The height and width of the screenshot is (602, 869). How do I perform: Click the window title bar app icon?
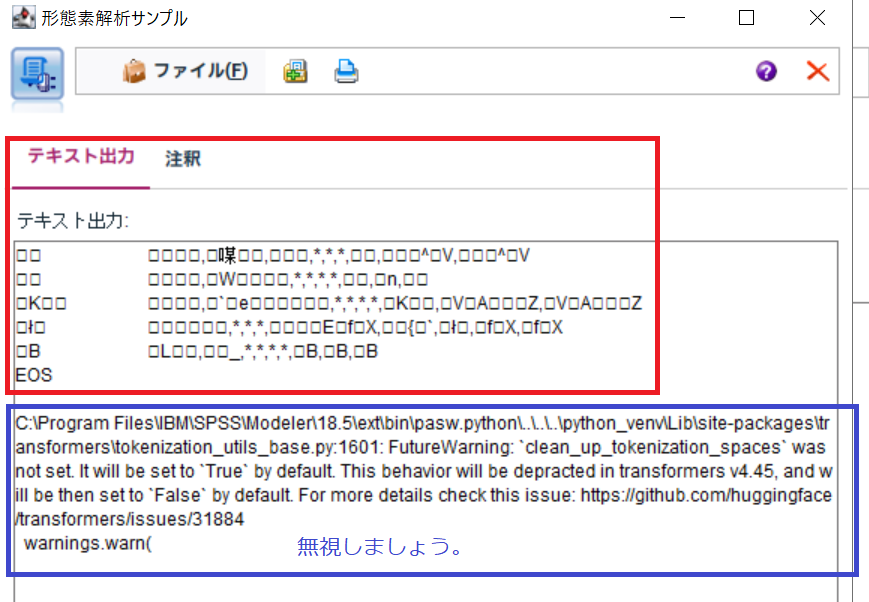coord(24,18)
